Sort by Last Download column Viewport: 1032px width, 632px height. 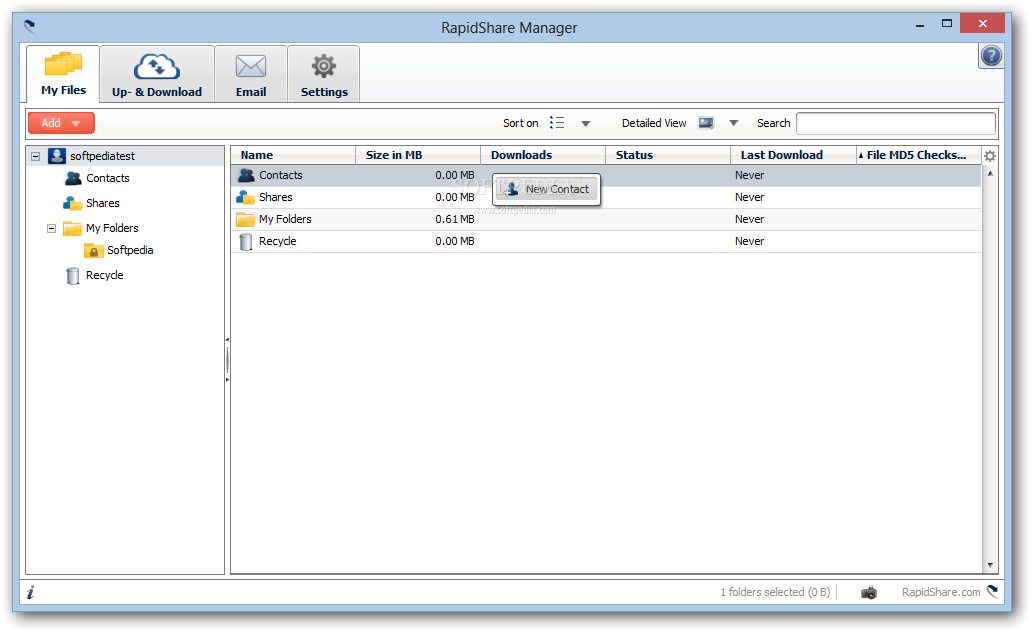click(x=793, y=155)
